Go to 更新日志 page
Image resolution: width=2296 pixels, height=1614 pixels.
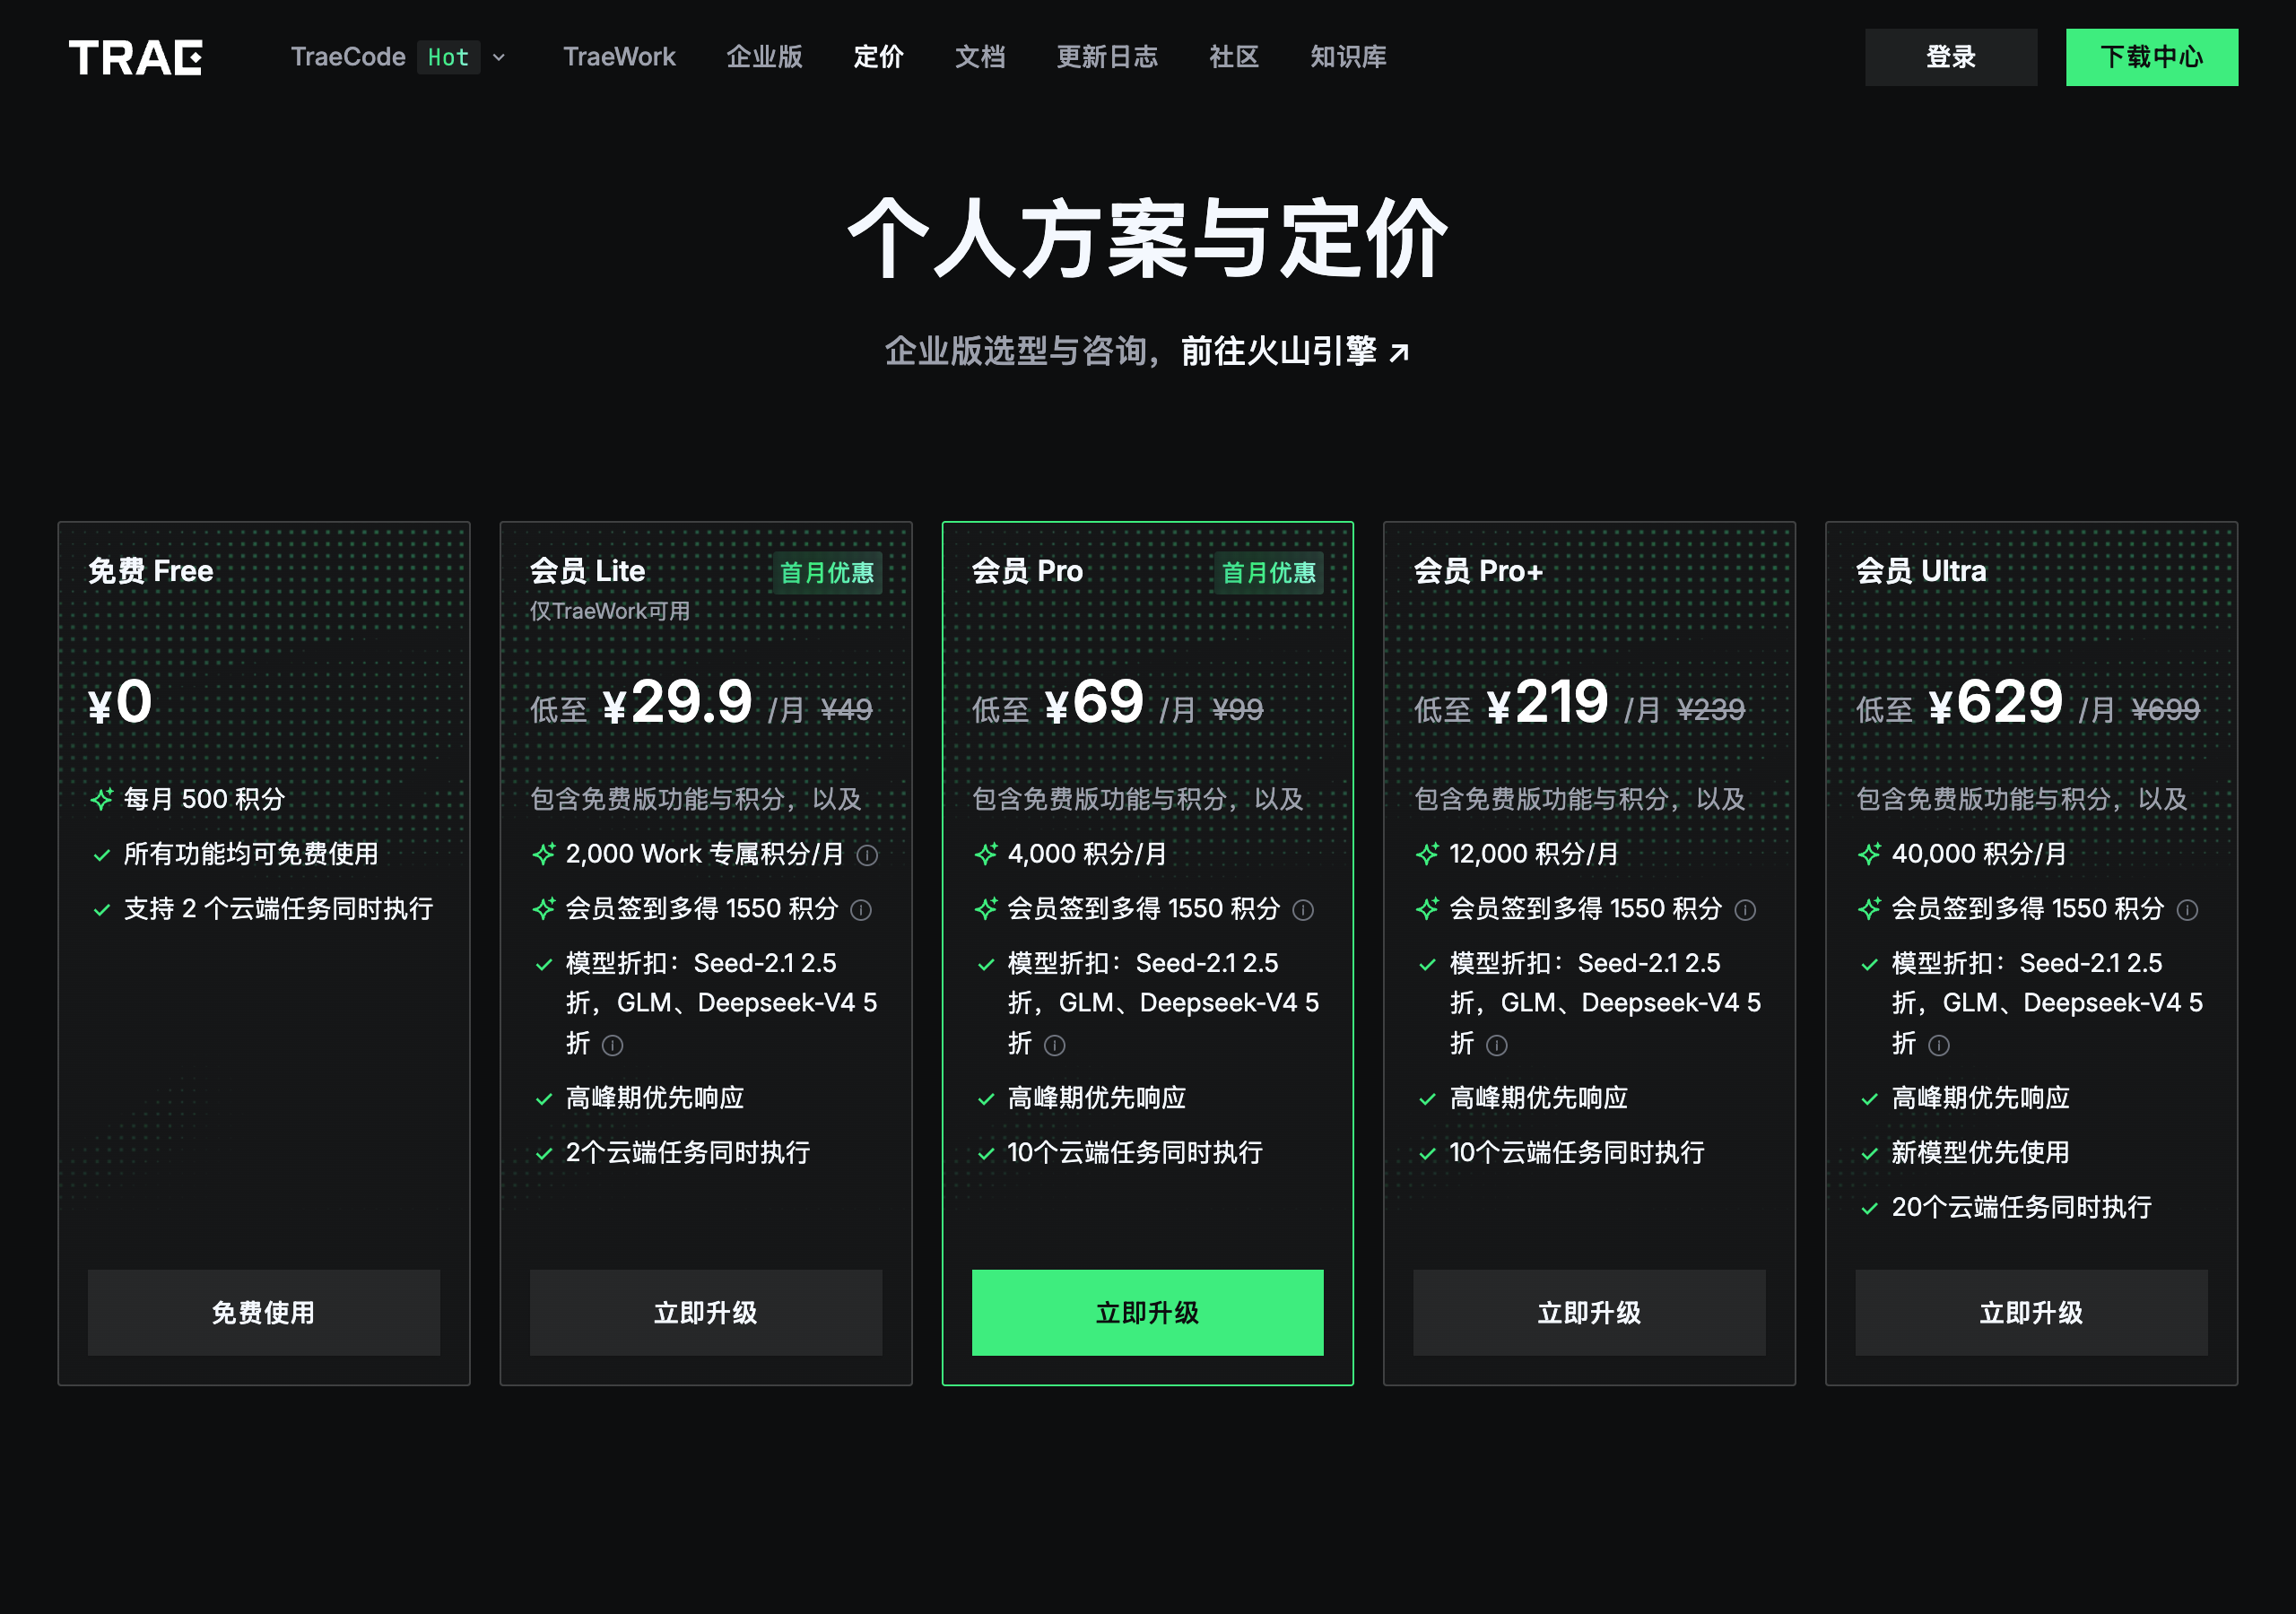[x=1107, y=57]
